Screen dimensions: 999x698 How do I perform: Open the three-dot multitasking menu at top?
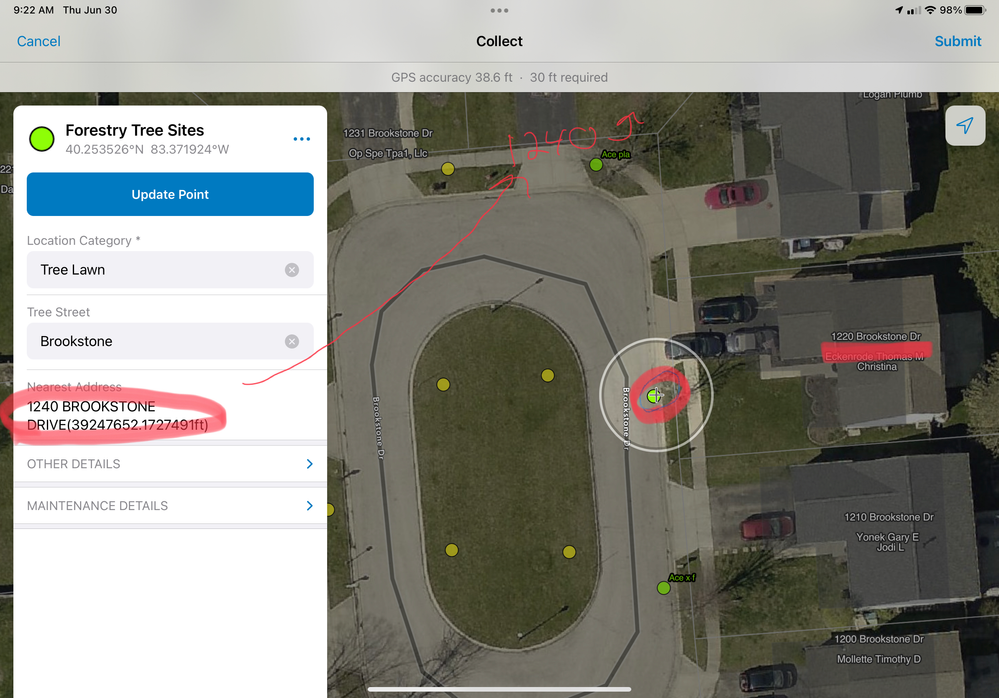tap(500, 10)
